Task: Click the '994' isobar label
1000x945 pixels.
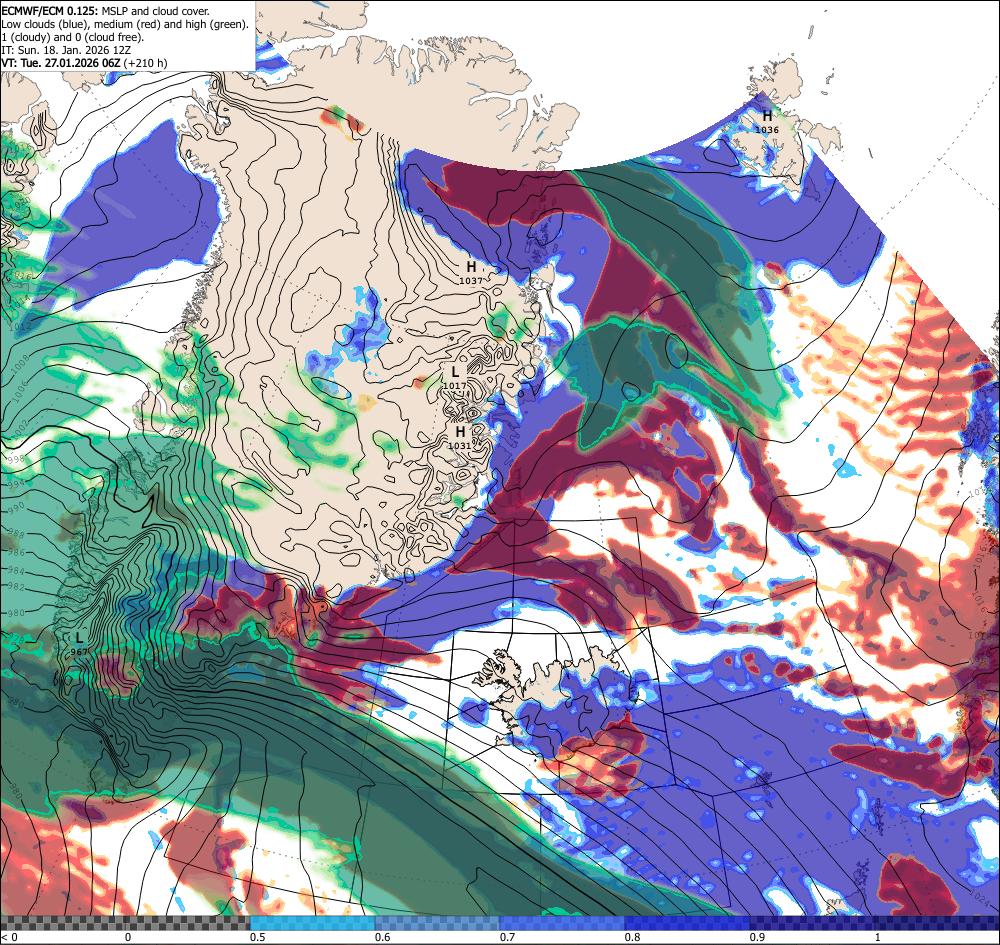Action: 16,484
